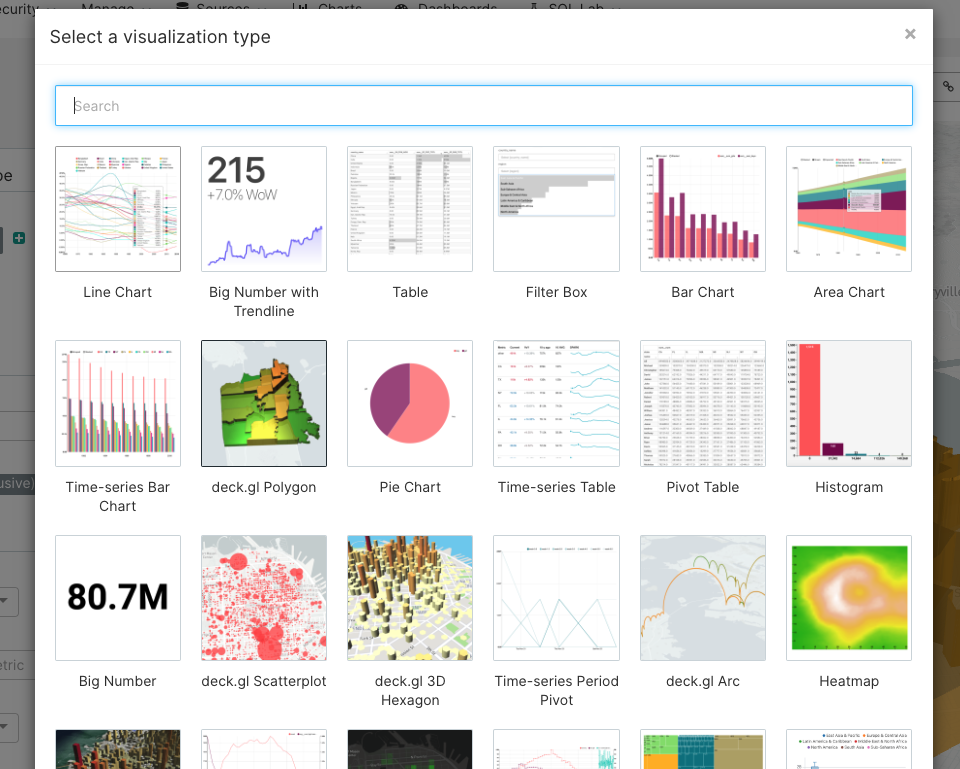Select the Filter Box thumbnail

tap(556, 209)
